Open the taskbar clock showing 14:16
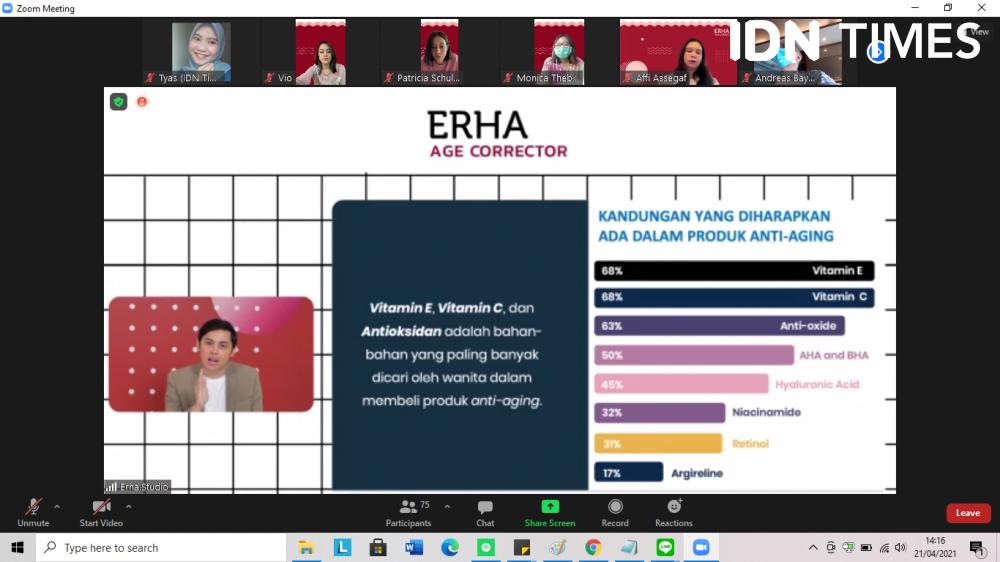This screenshot has height=562, width=1000. [x=935, y=547]
